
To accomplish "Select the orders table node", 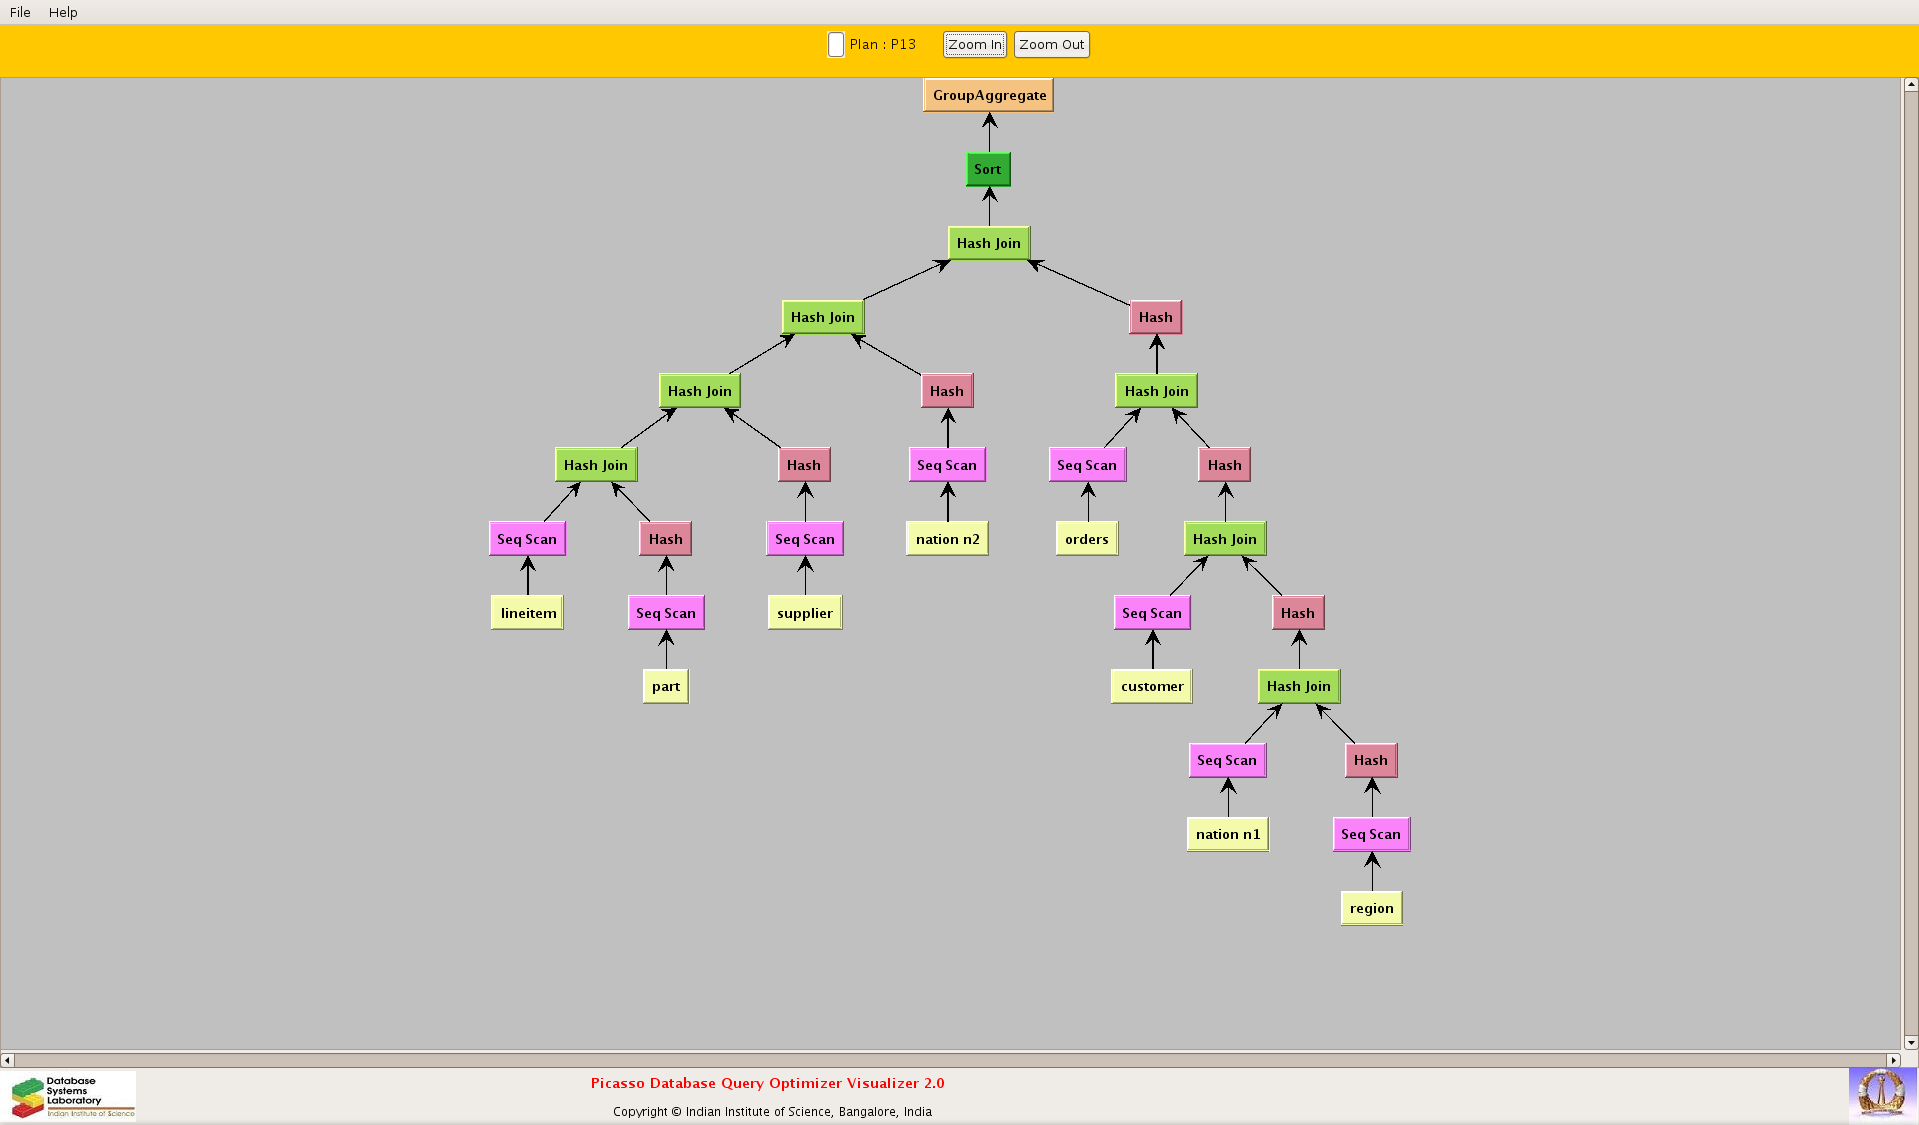I will click(1086, 539).
